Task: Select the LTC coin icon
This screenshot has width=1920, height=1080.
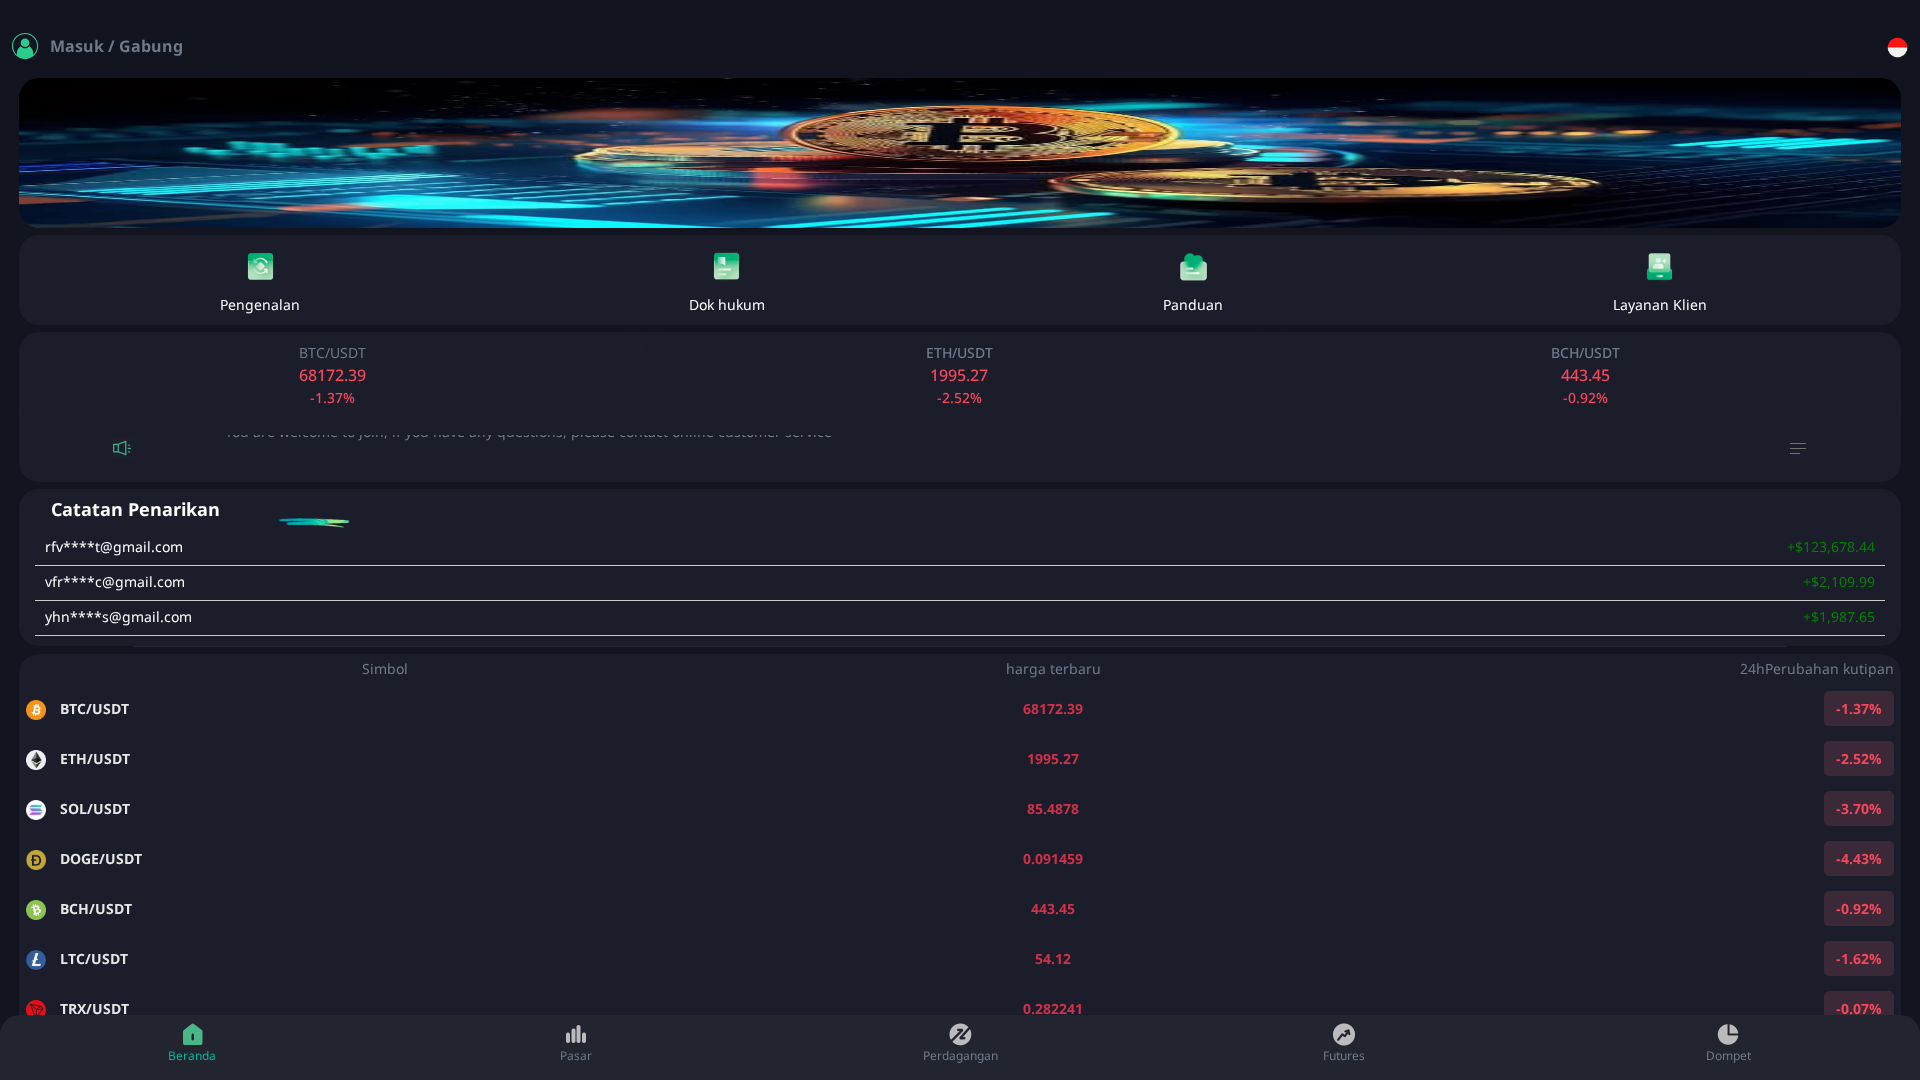Action: 36,959
